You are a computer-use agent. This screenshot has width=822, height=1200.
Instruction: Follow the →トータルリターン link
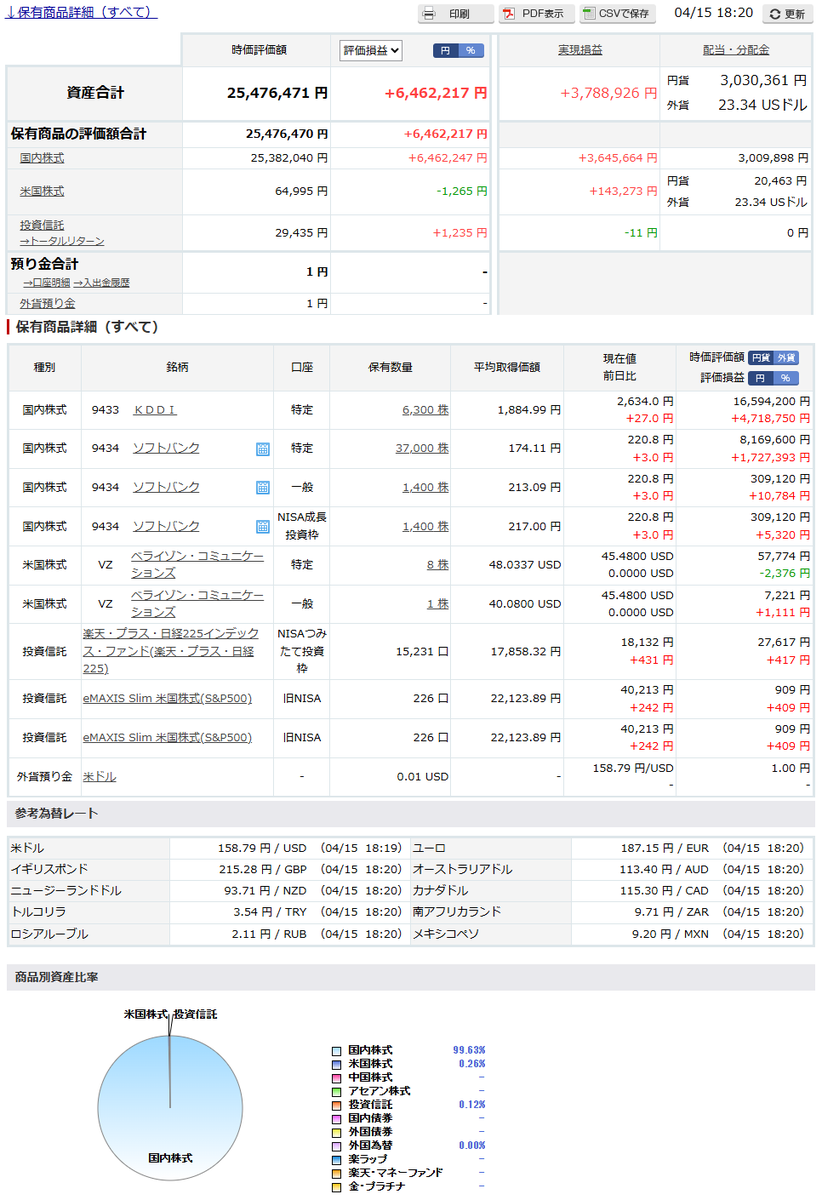click(x=62, y=240)
